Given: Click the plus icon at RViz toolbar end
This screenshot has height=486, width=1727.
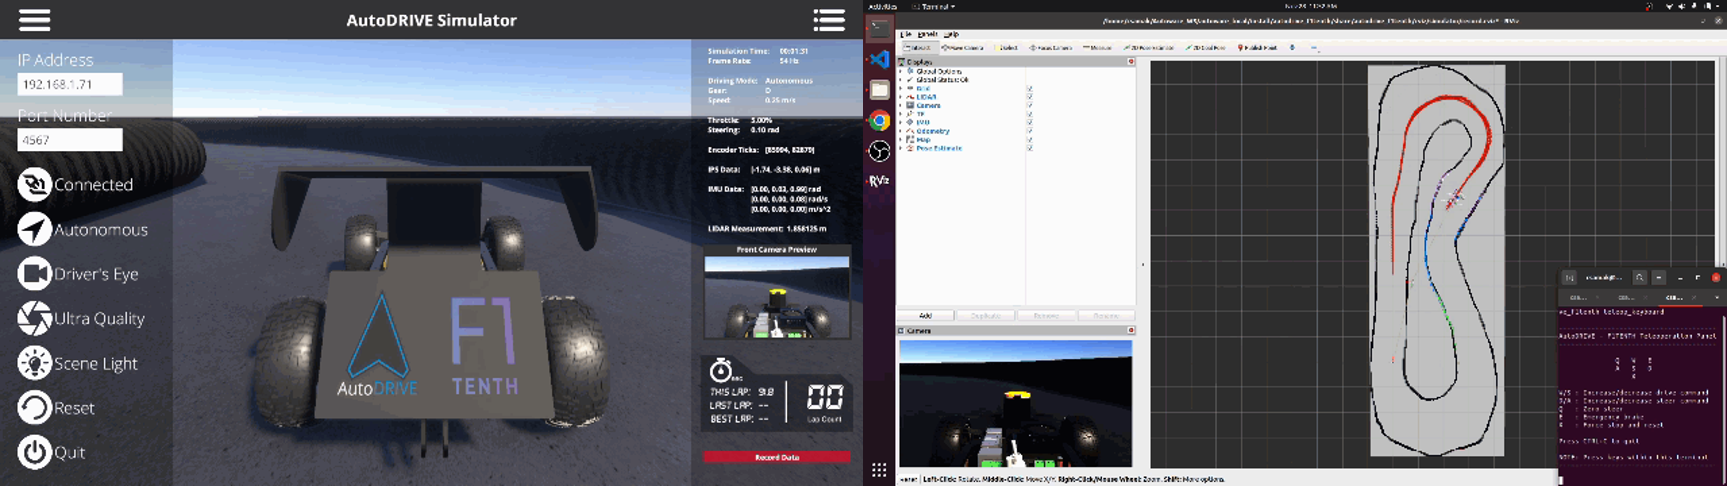Looking at the screenshot, I should [x=1292, y=47].
